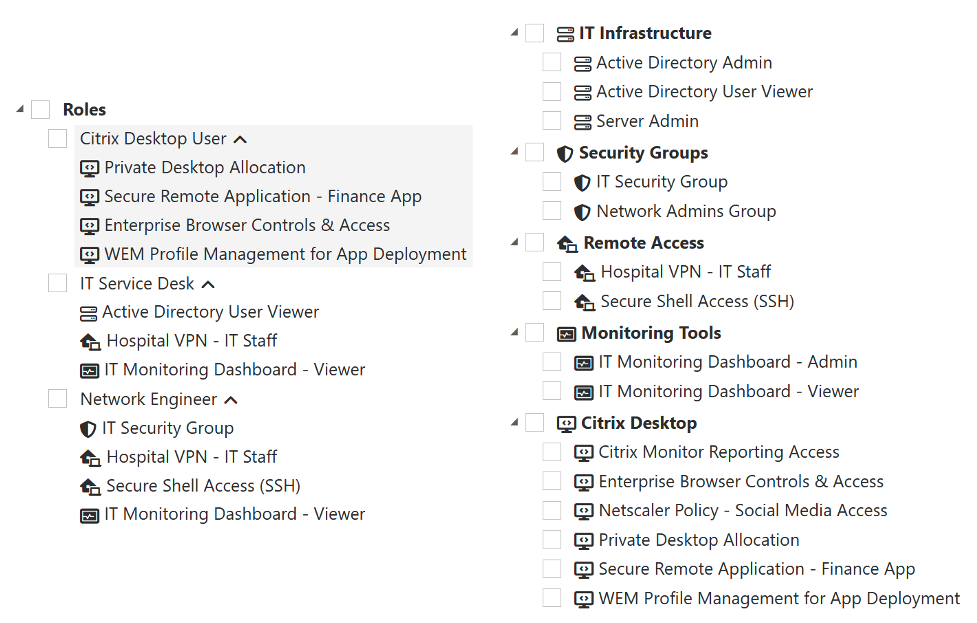Select Private Desktop Allocation under Citrix Desktop User
Viewport: 977px width, 623px height.
coord(204,168)
